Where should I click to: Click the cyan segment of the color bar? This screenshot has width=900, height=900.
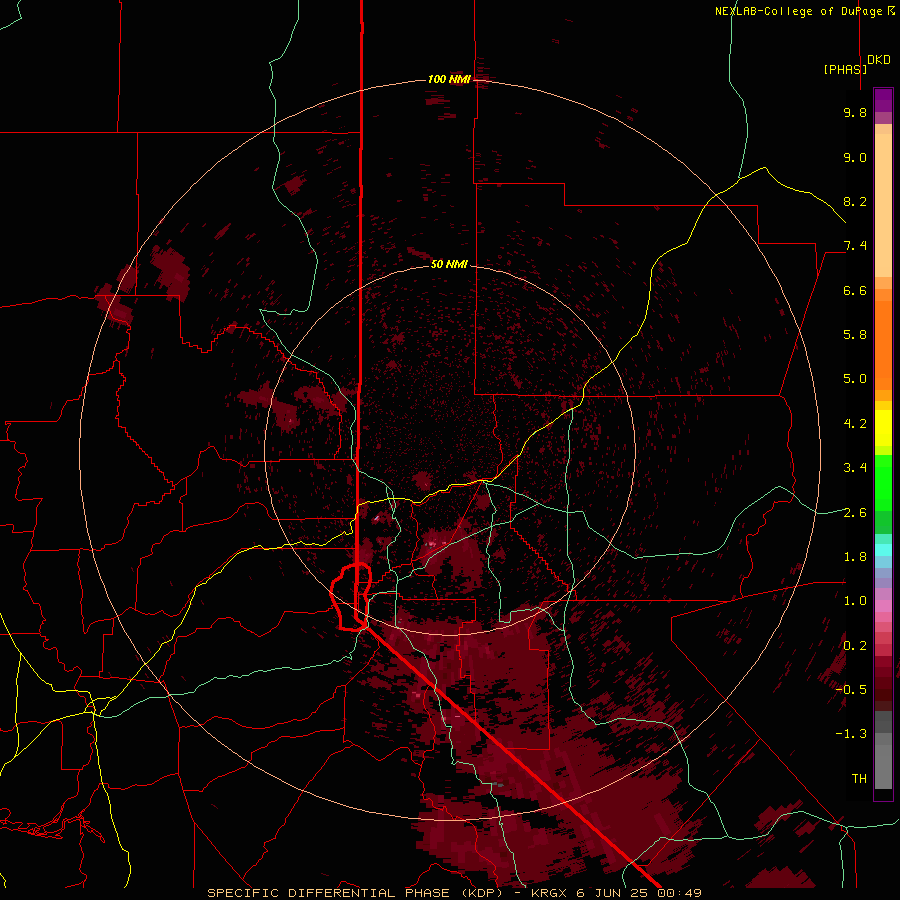click(883, 550)
